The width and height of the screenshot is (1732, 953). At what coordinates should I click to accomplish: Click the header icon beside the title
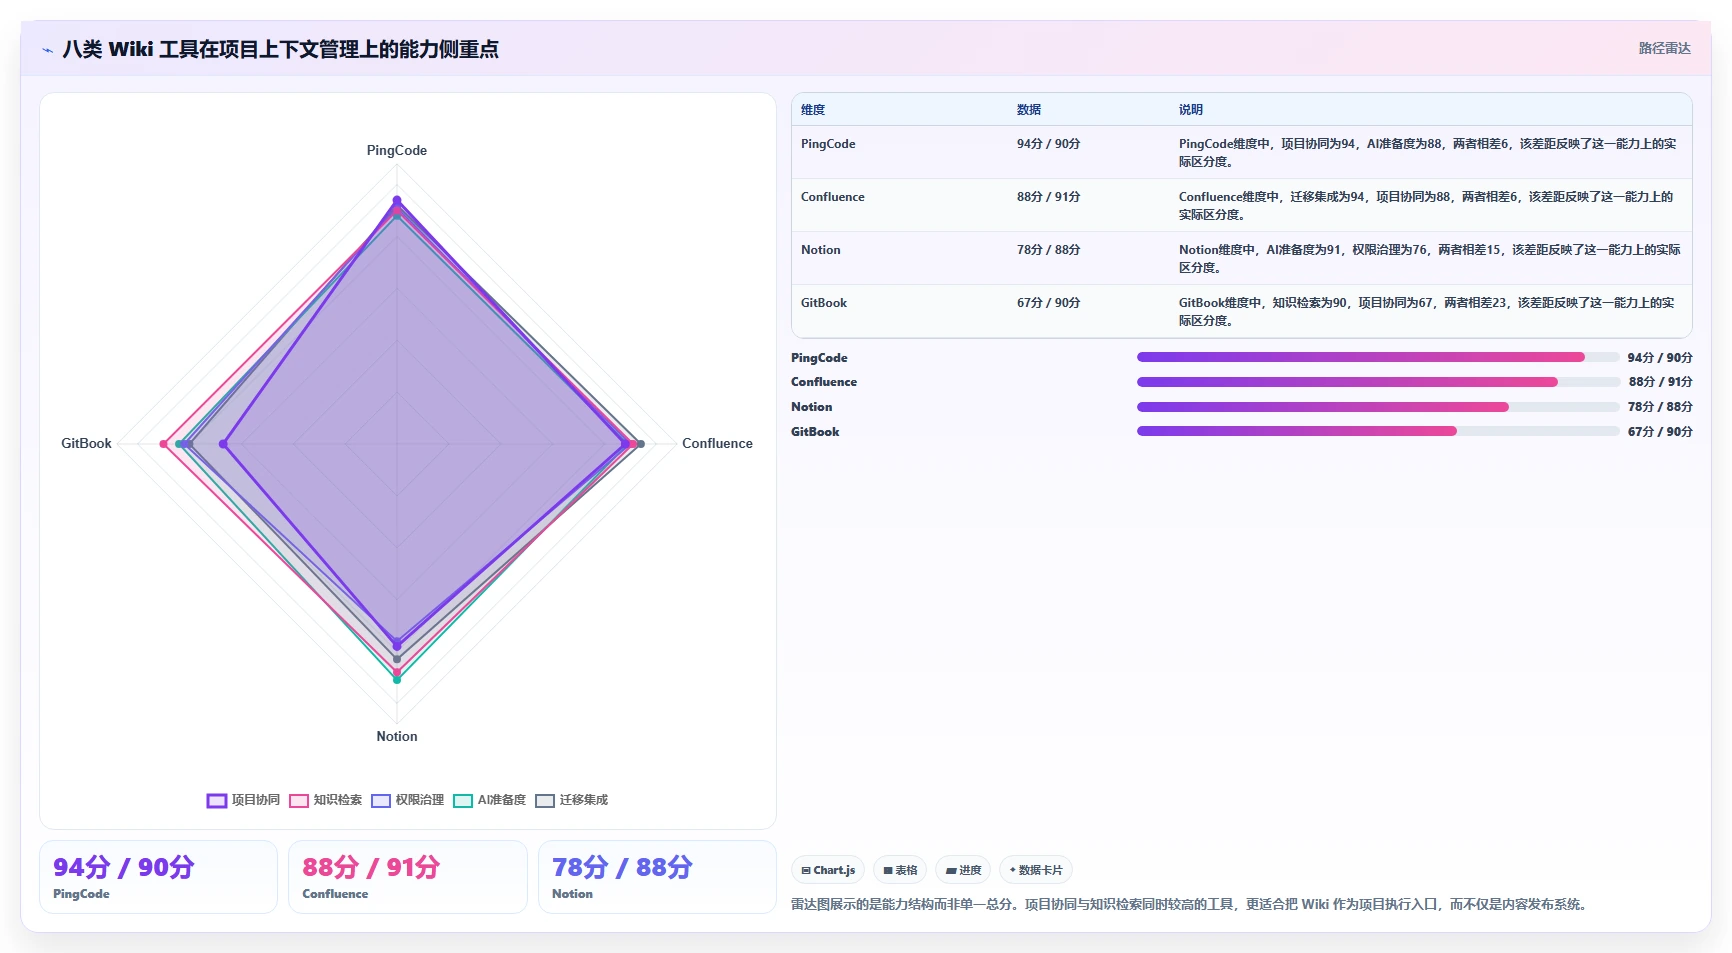47,49
